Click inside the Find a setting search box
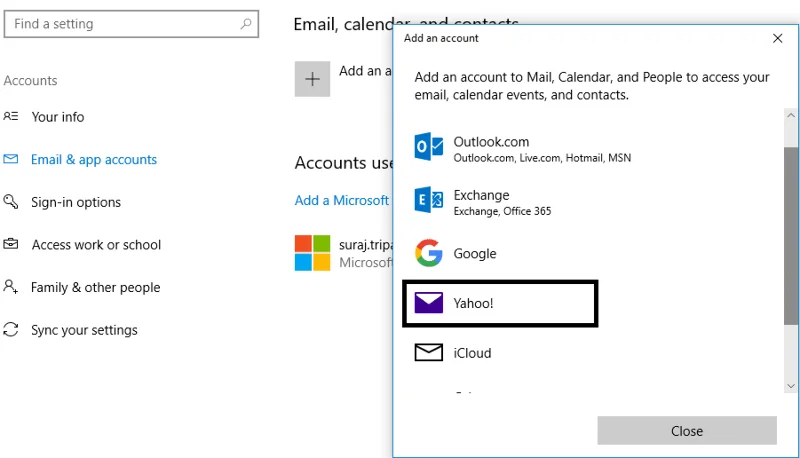 [x=131, y=24]
